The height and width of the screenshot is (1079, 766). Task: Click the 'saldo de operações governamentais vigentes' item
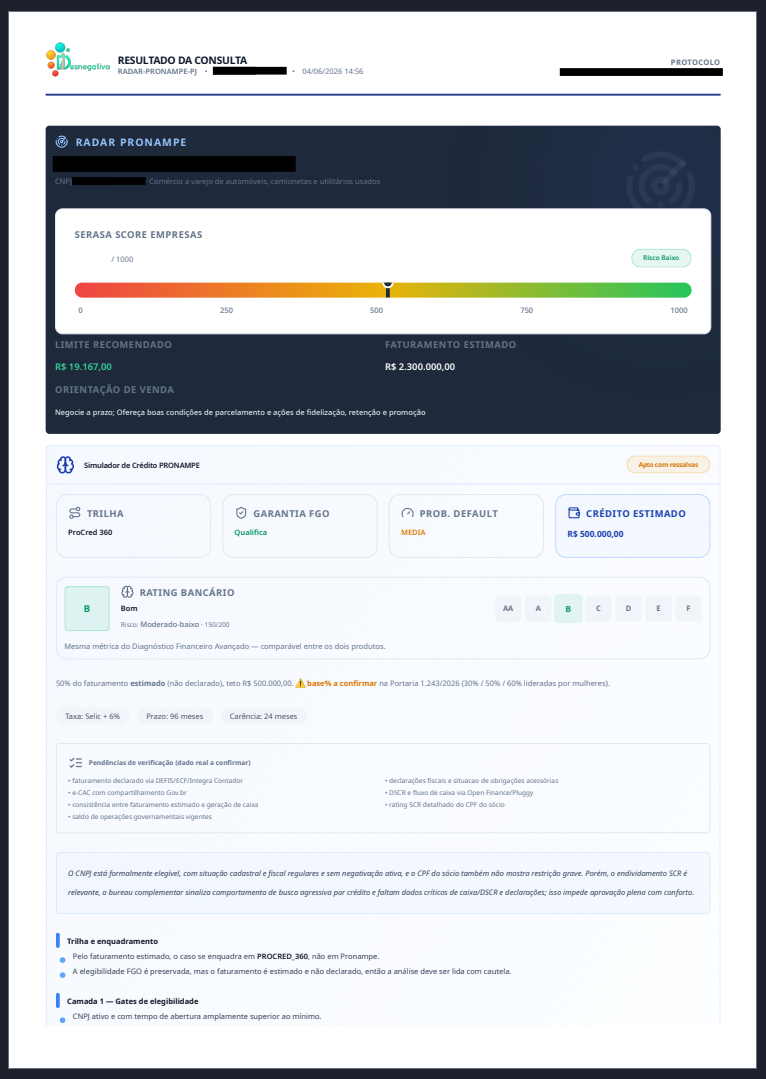pos(140,817)
